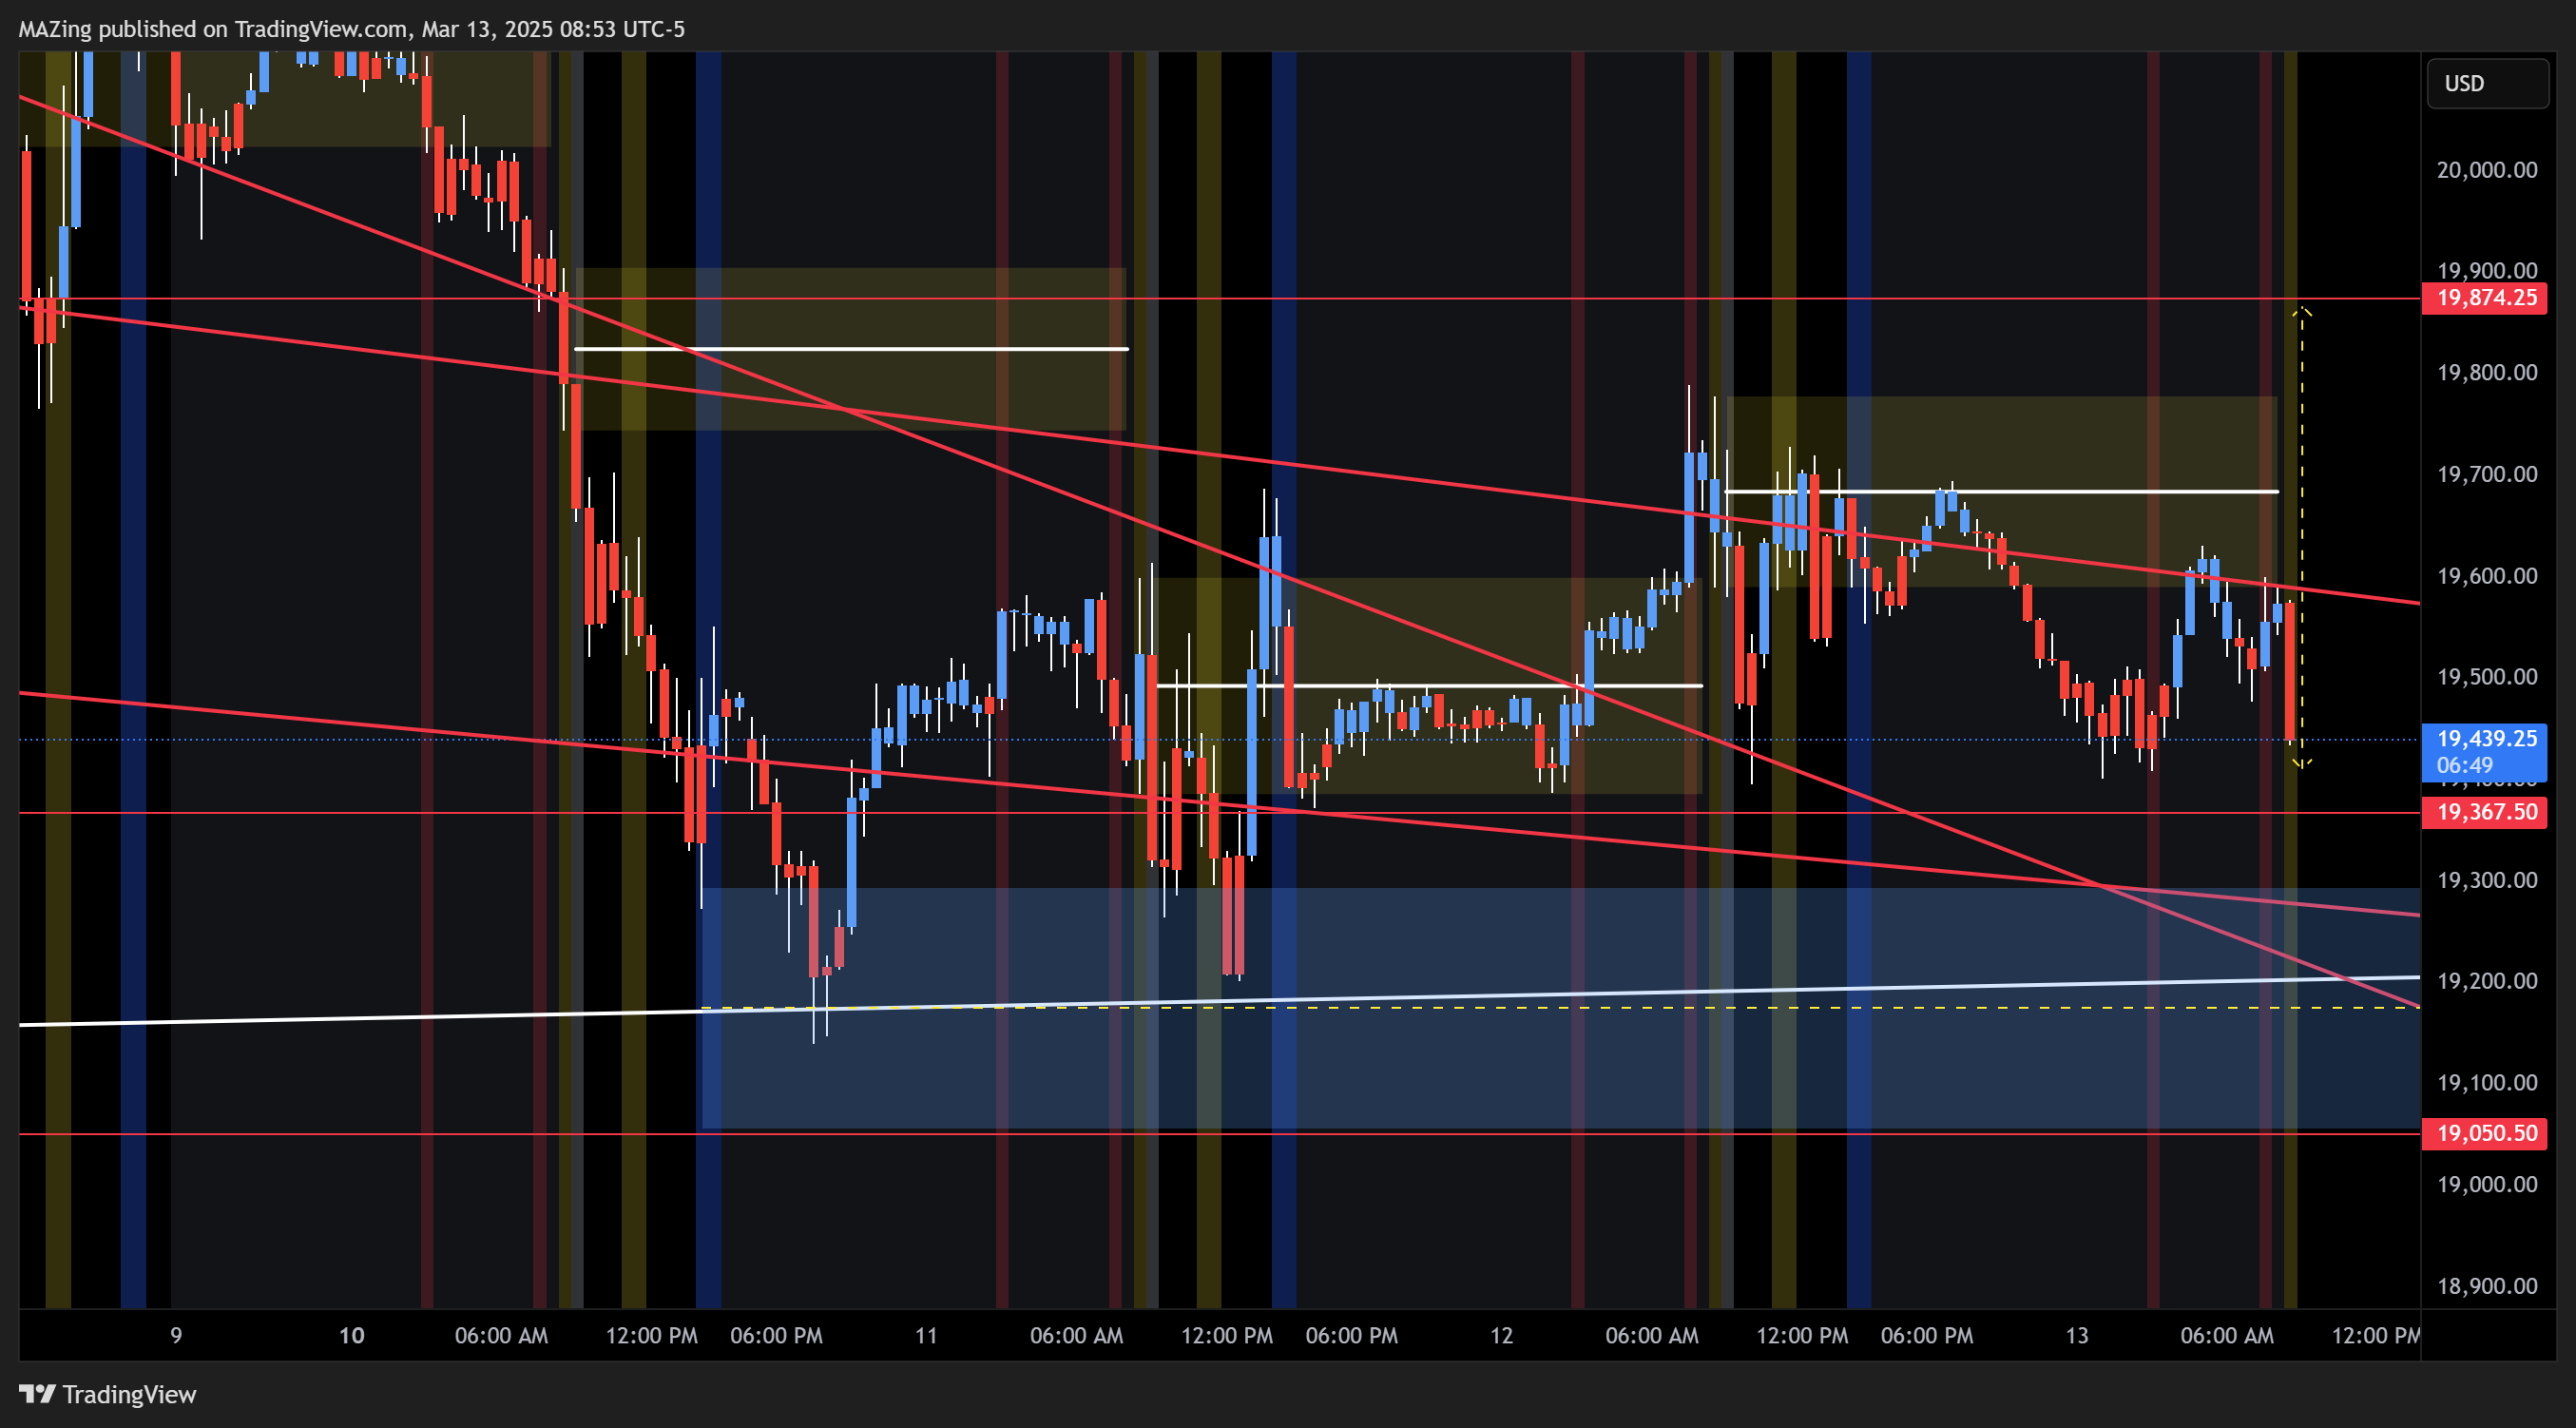Viewport: 2576px width, 1428px height.
Task: Click the 19,700.00 price axis label
Action: click(x=2486, y=474)
